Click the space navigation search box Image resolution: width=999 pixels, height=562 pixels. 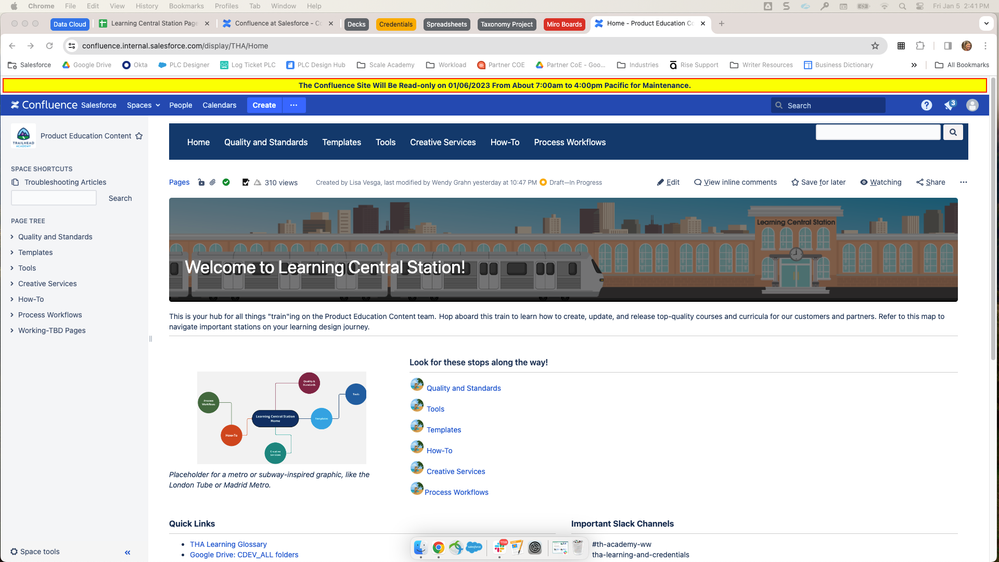click(x=878, y=132)
